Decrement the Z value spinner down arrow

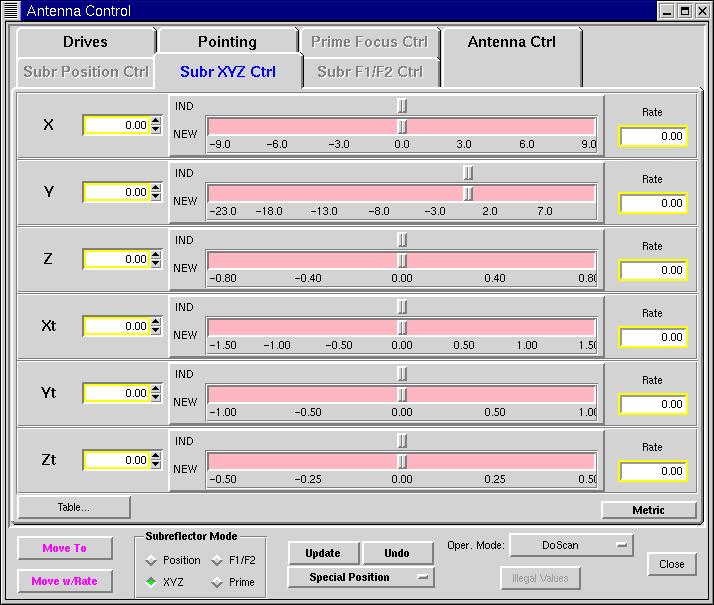(156, 263)
